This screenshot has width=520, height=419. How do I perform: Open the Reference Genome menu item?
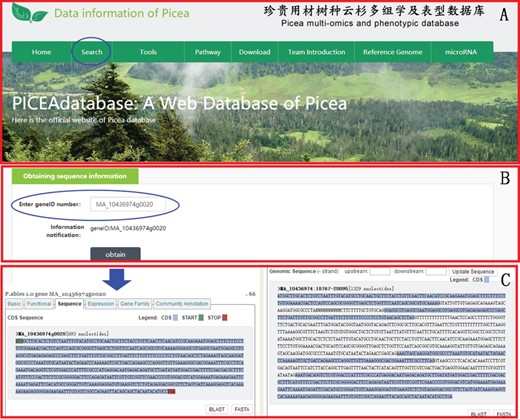pos(393,52)
